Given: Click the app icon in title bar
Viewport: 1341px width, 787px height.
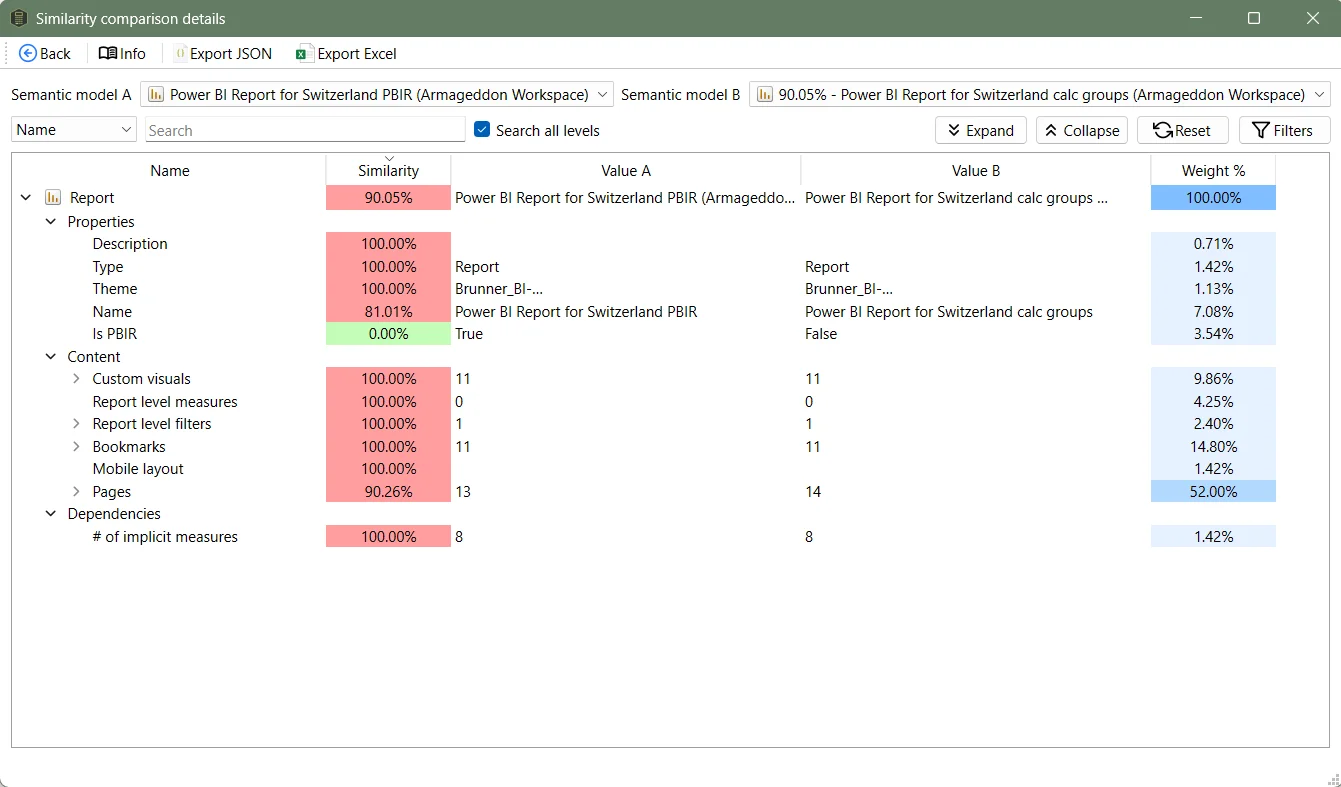Looking at the screenshot, I should click(x=18, y=18).
